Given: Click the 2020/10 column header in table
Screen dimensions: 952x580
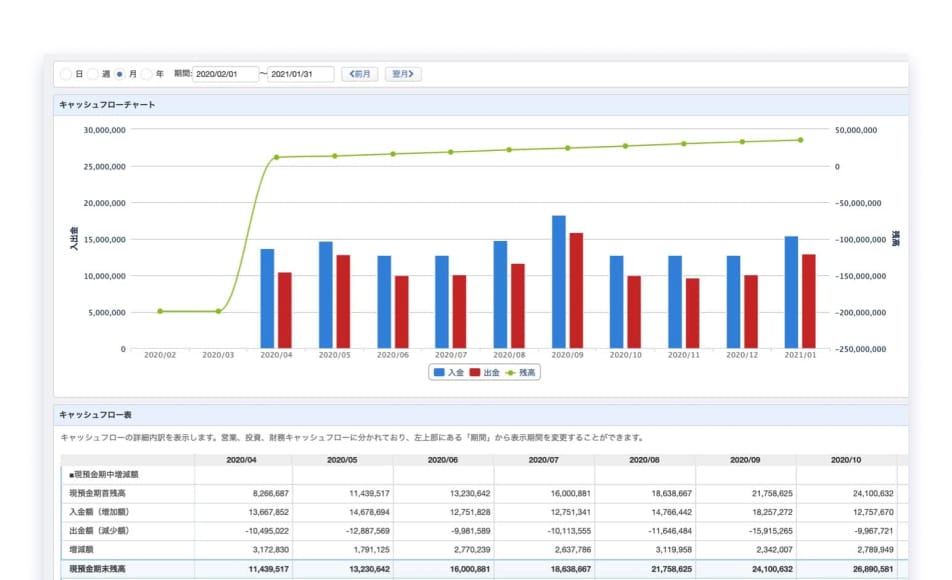Looking at the screenshot, I should 846,460.
